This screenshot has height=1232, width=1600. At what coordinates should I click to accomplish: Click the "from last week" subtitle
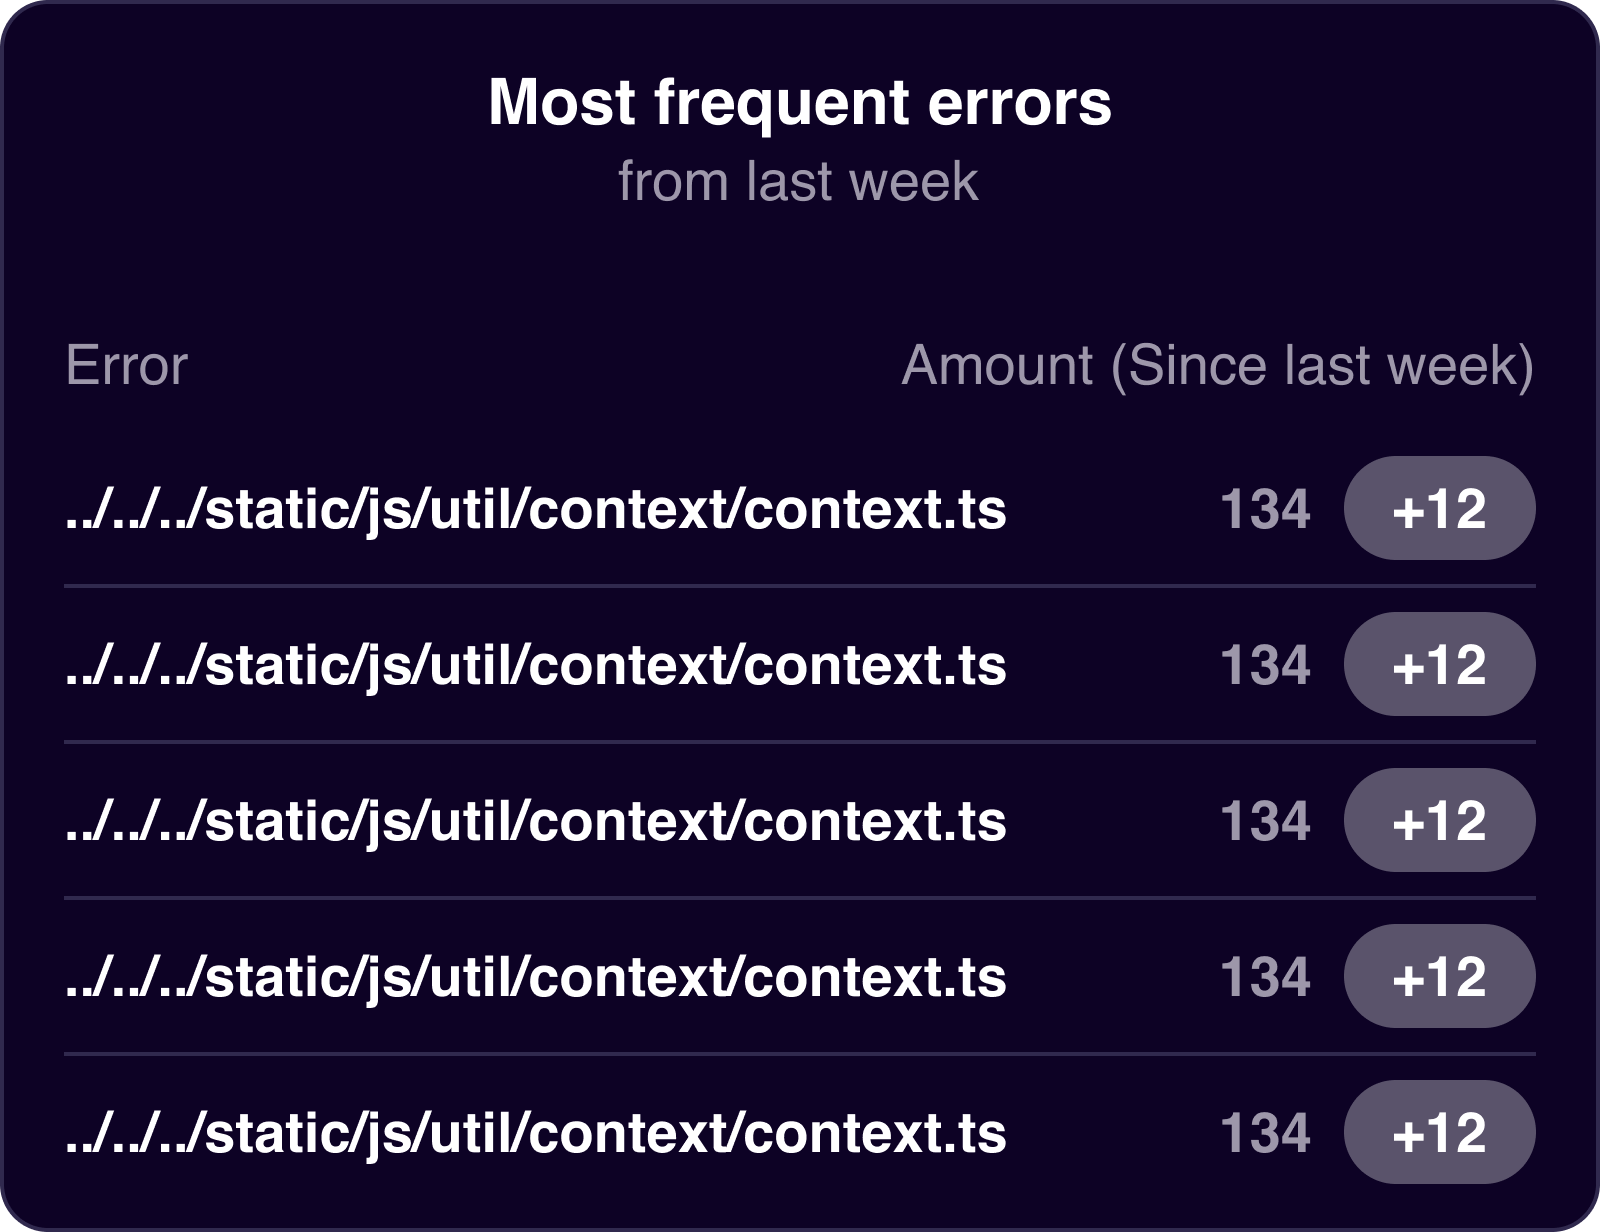[x=798, y=182]
